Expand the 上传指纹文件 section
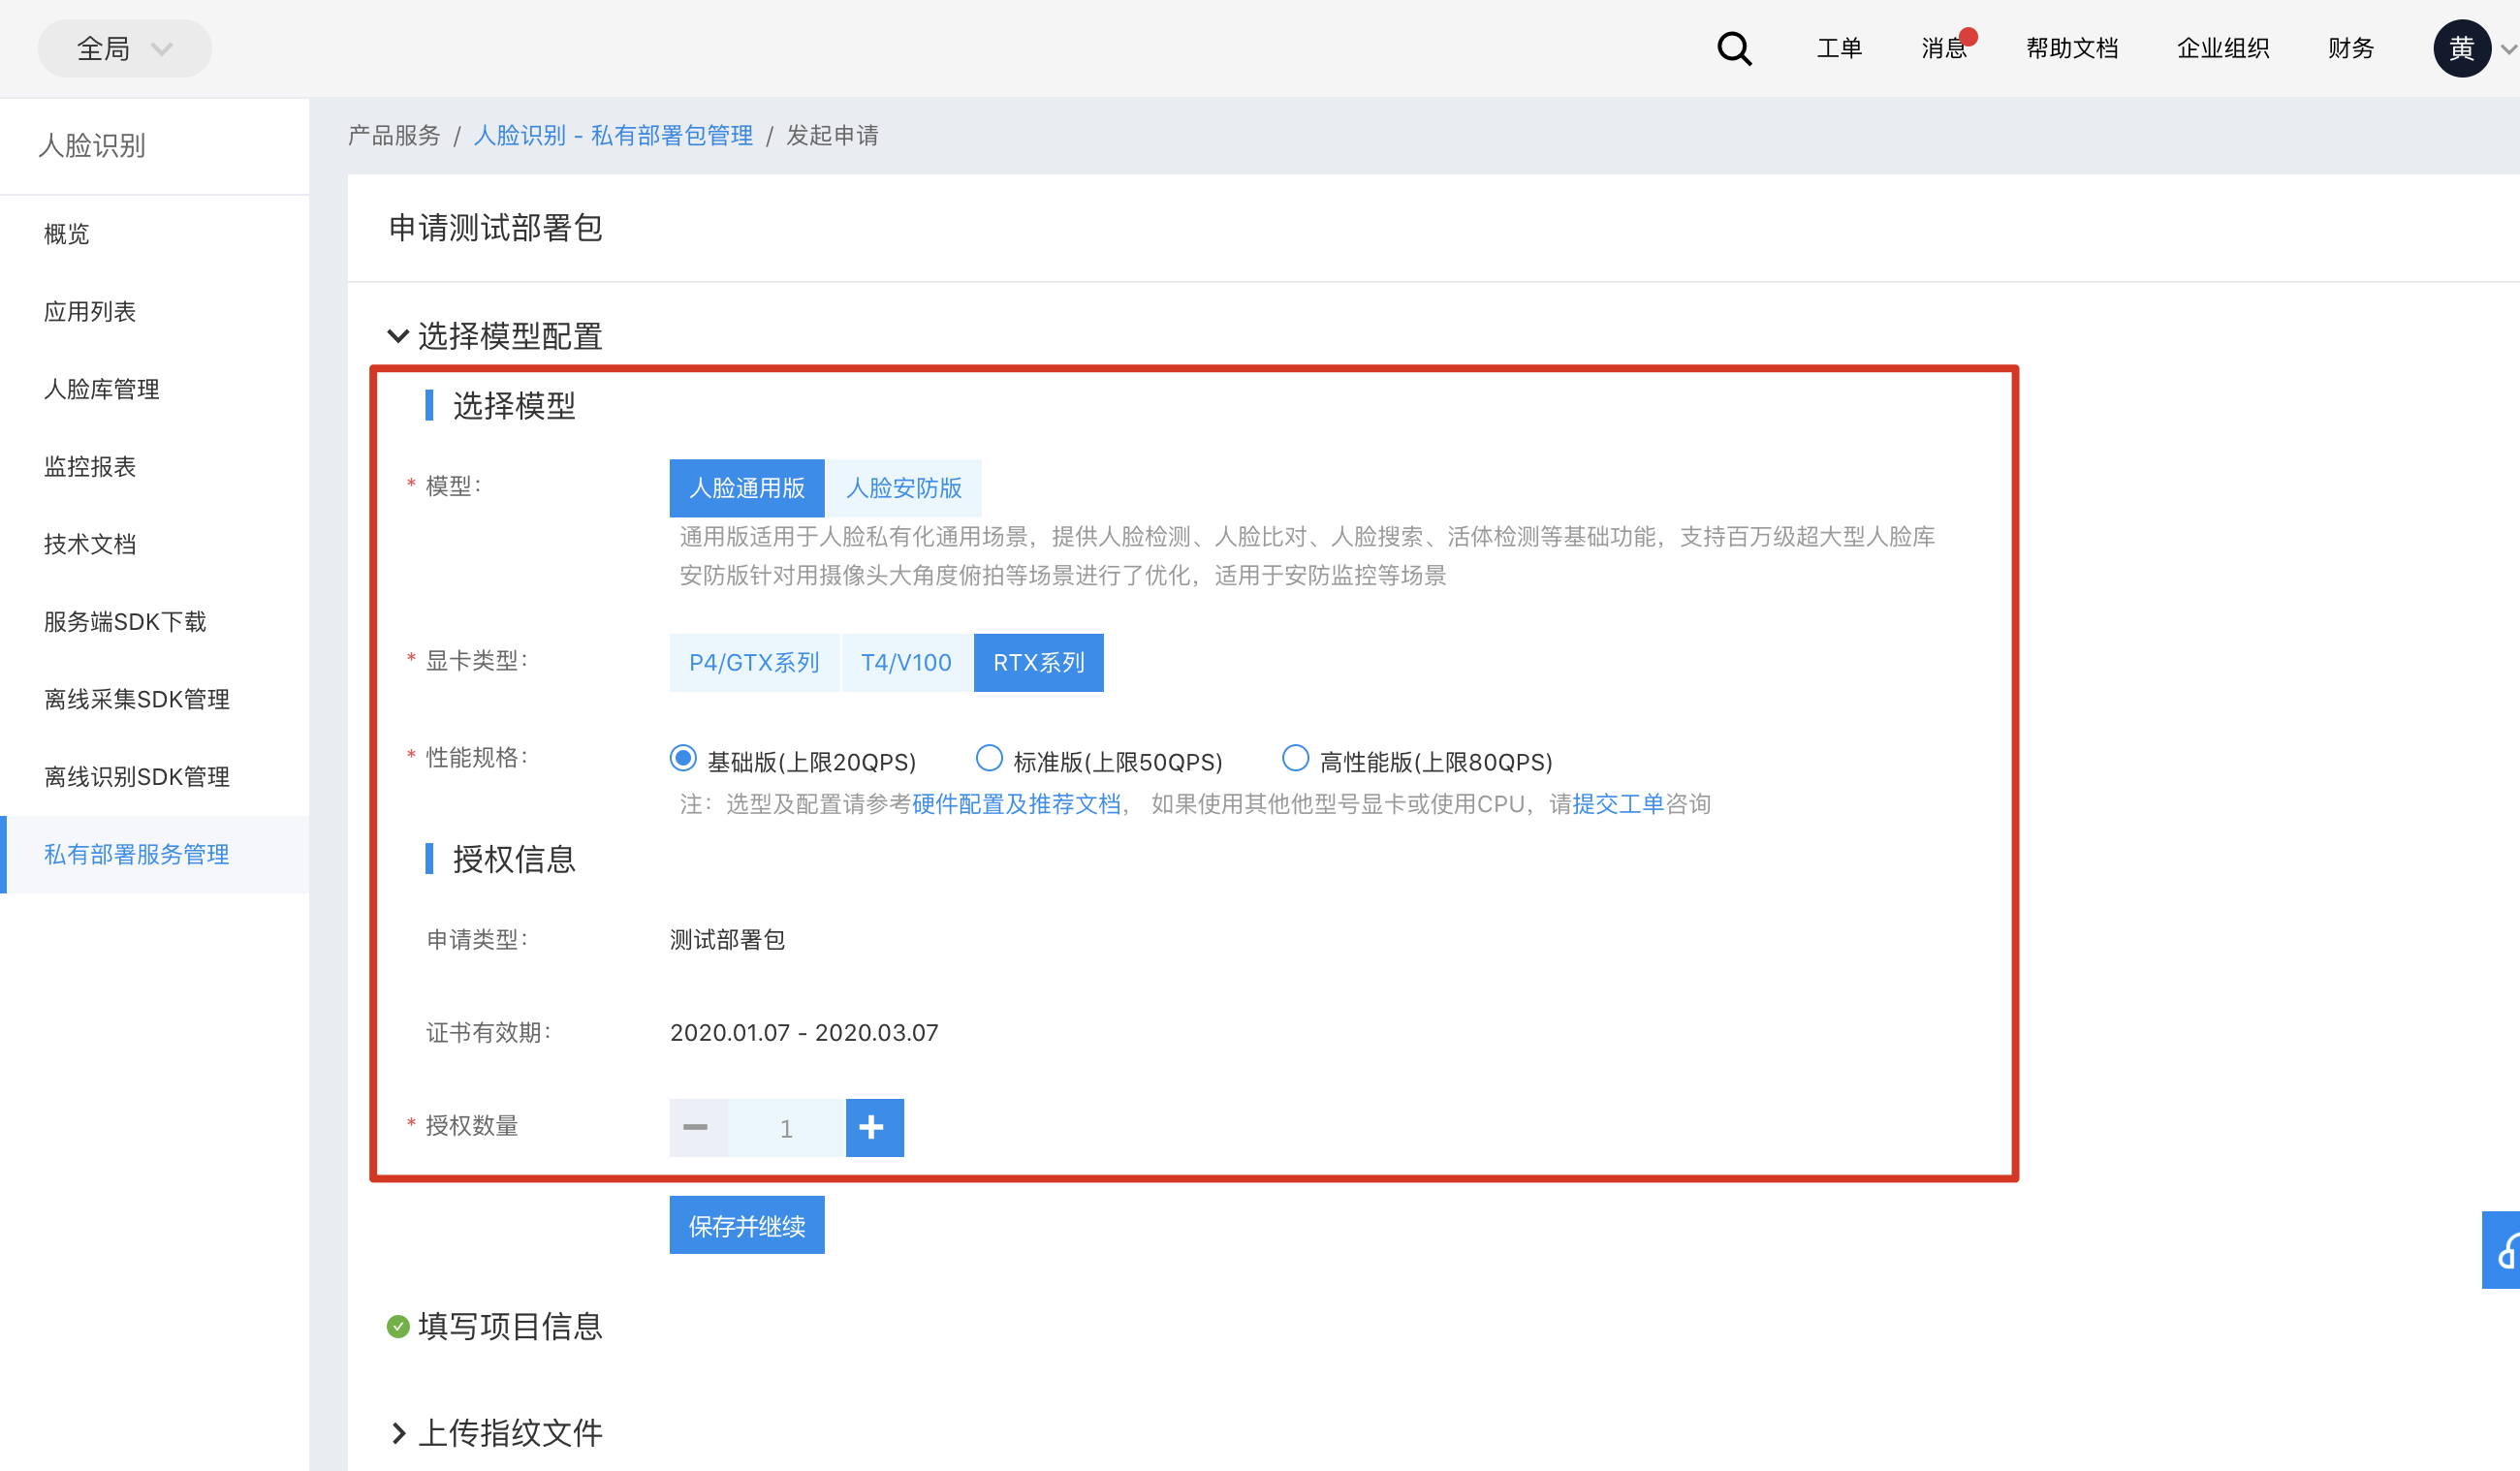This screenshot has height=1471, width=2520. [398, 1433]
